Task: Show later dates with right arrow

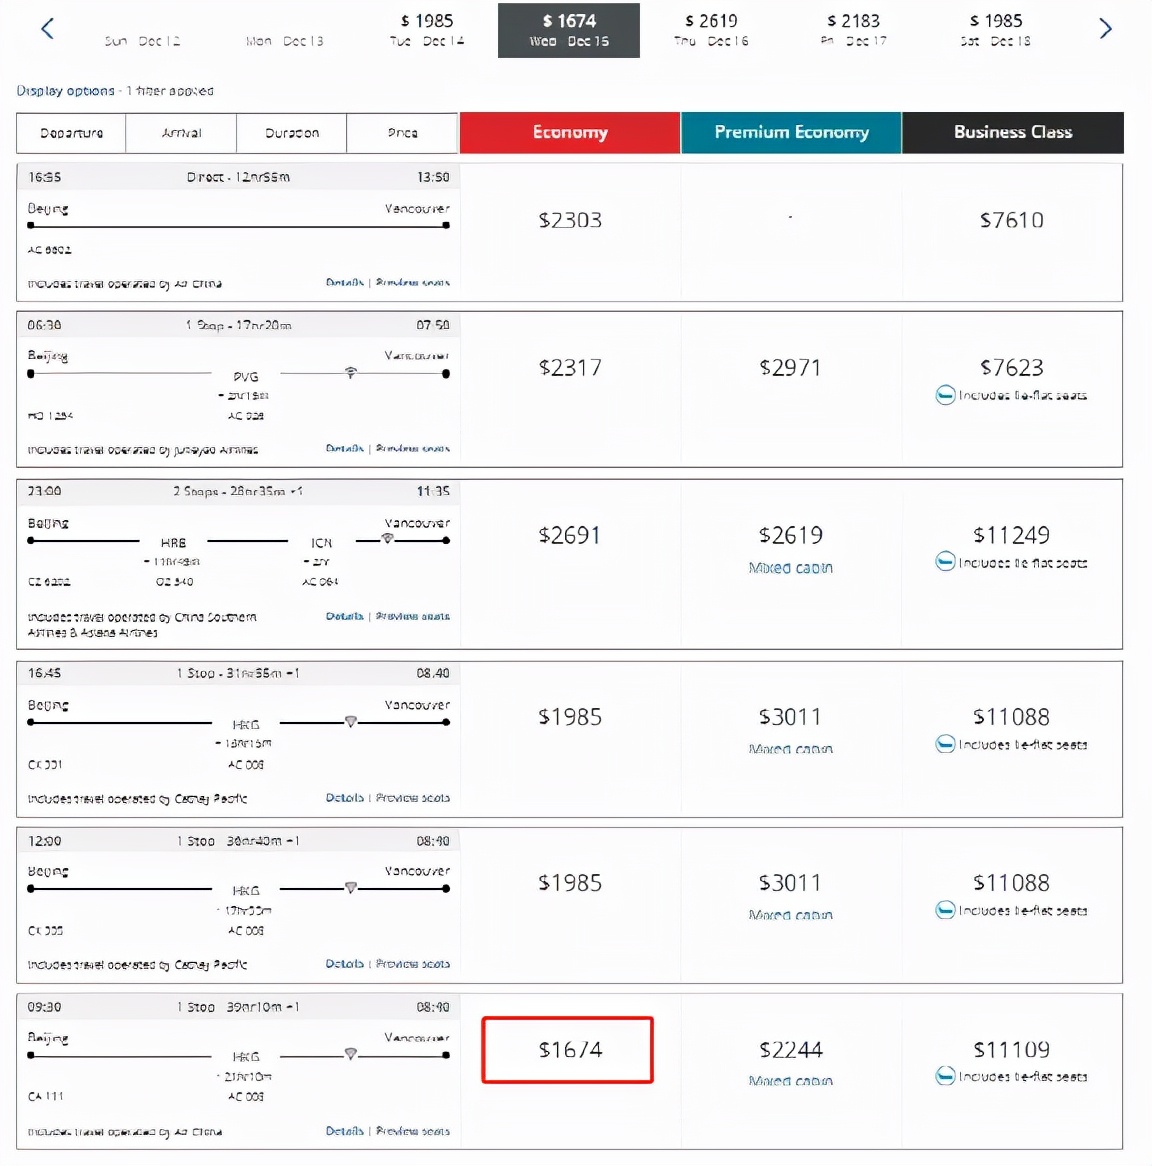Action: pyautogui.click(x=1105, y=29)
